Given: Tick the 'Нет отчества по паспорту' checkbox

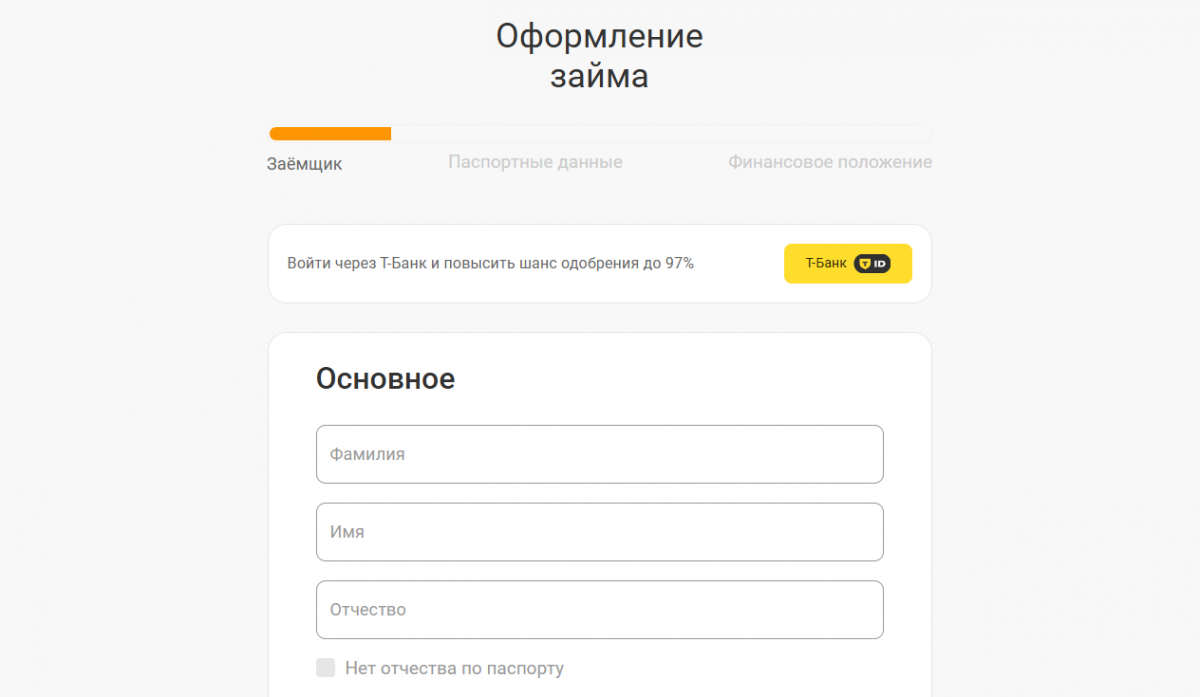Looking at the screenshot, I should pos(325,668).
